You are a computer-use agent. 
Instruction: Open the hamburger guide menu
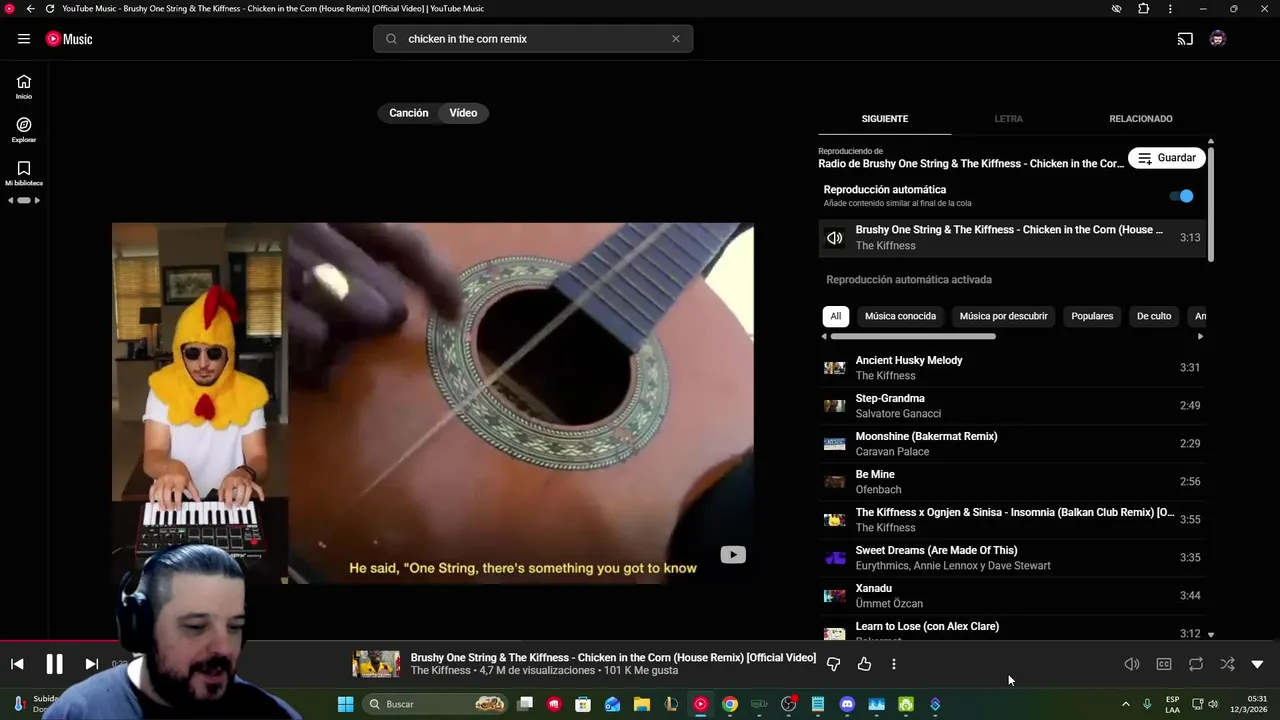point(24,39)
